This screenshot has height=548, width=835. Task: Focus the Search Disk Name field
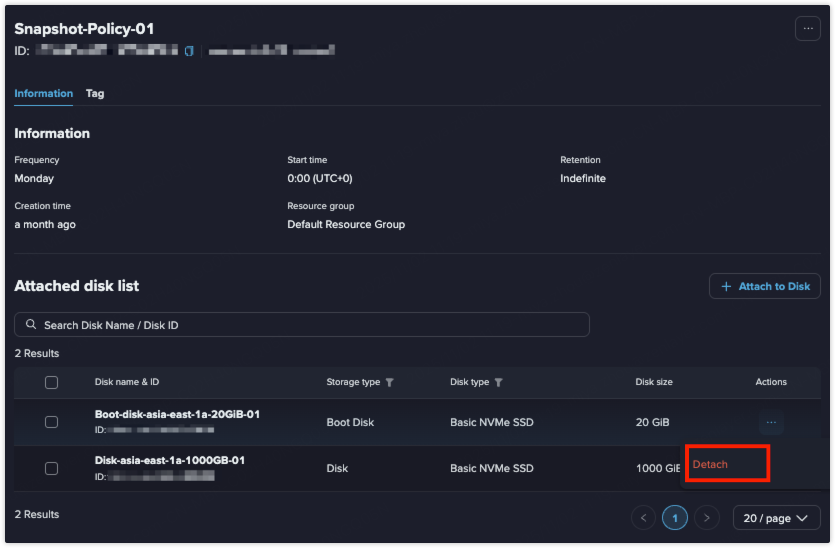(x=310, y=325)
